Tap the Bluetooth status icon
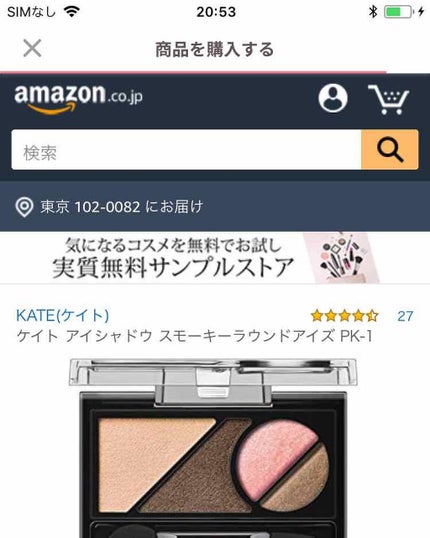The image size is (430, 538). [x=373, y=12]
